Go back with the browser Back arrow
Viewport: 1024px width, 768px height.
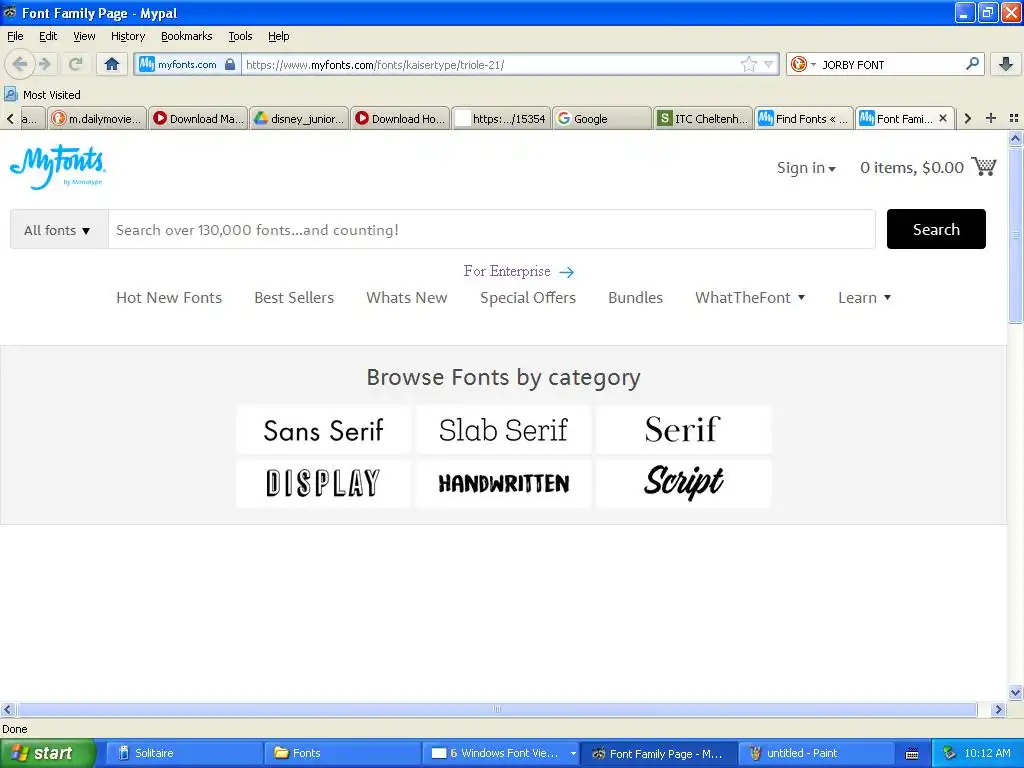click(x=20, y=64)
